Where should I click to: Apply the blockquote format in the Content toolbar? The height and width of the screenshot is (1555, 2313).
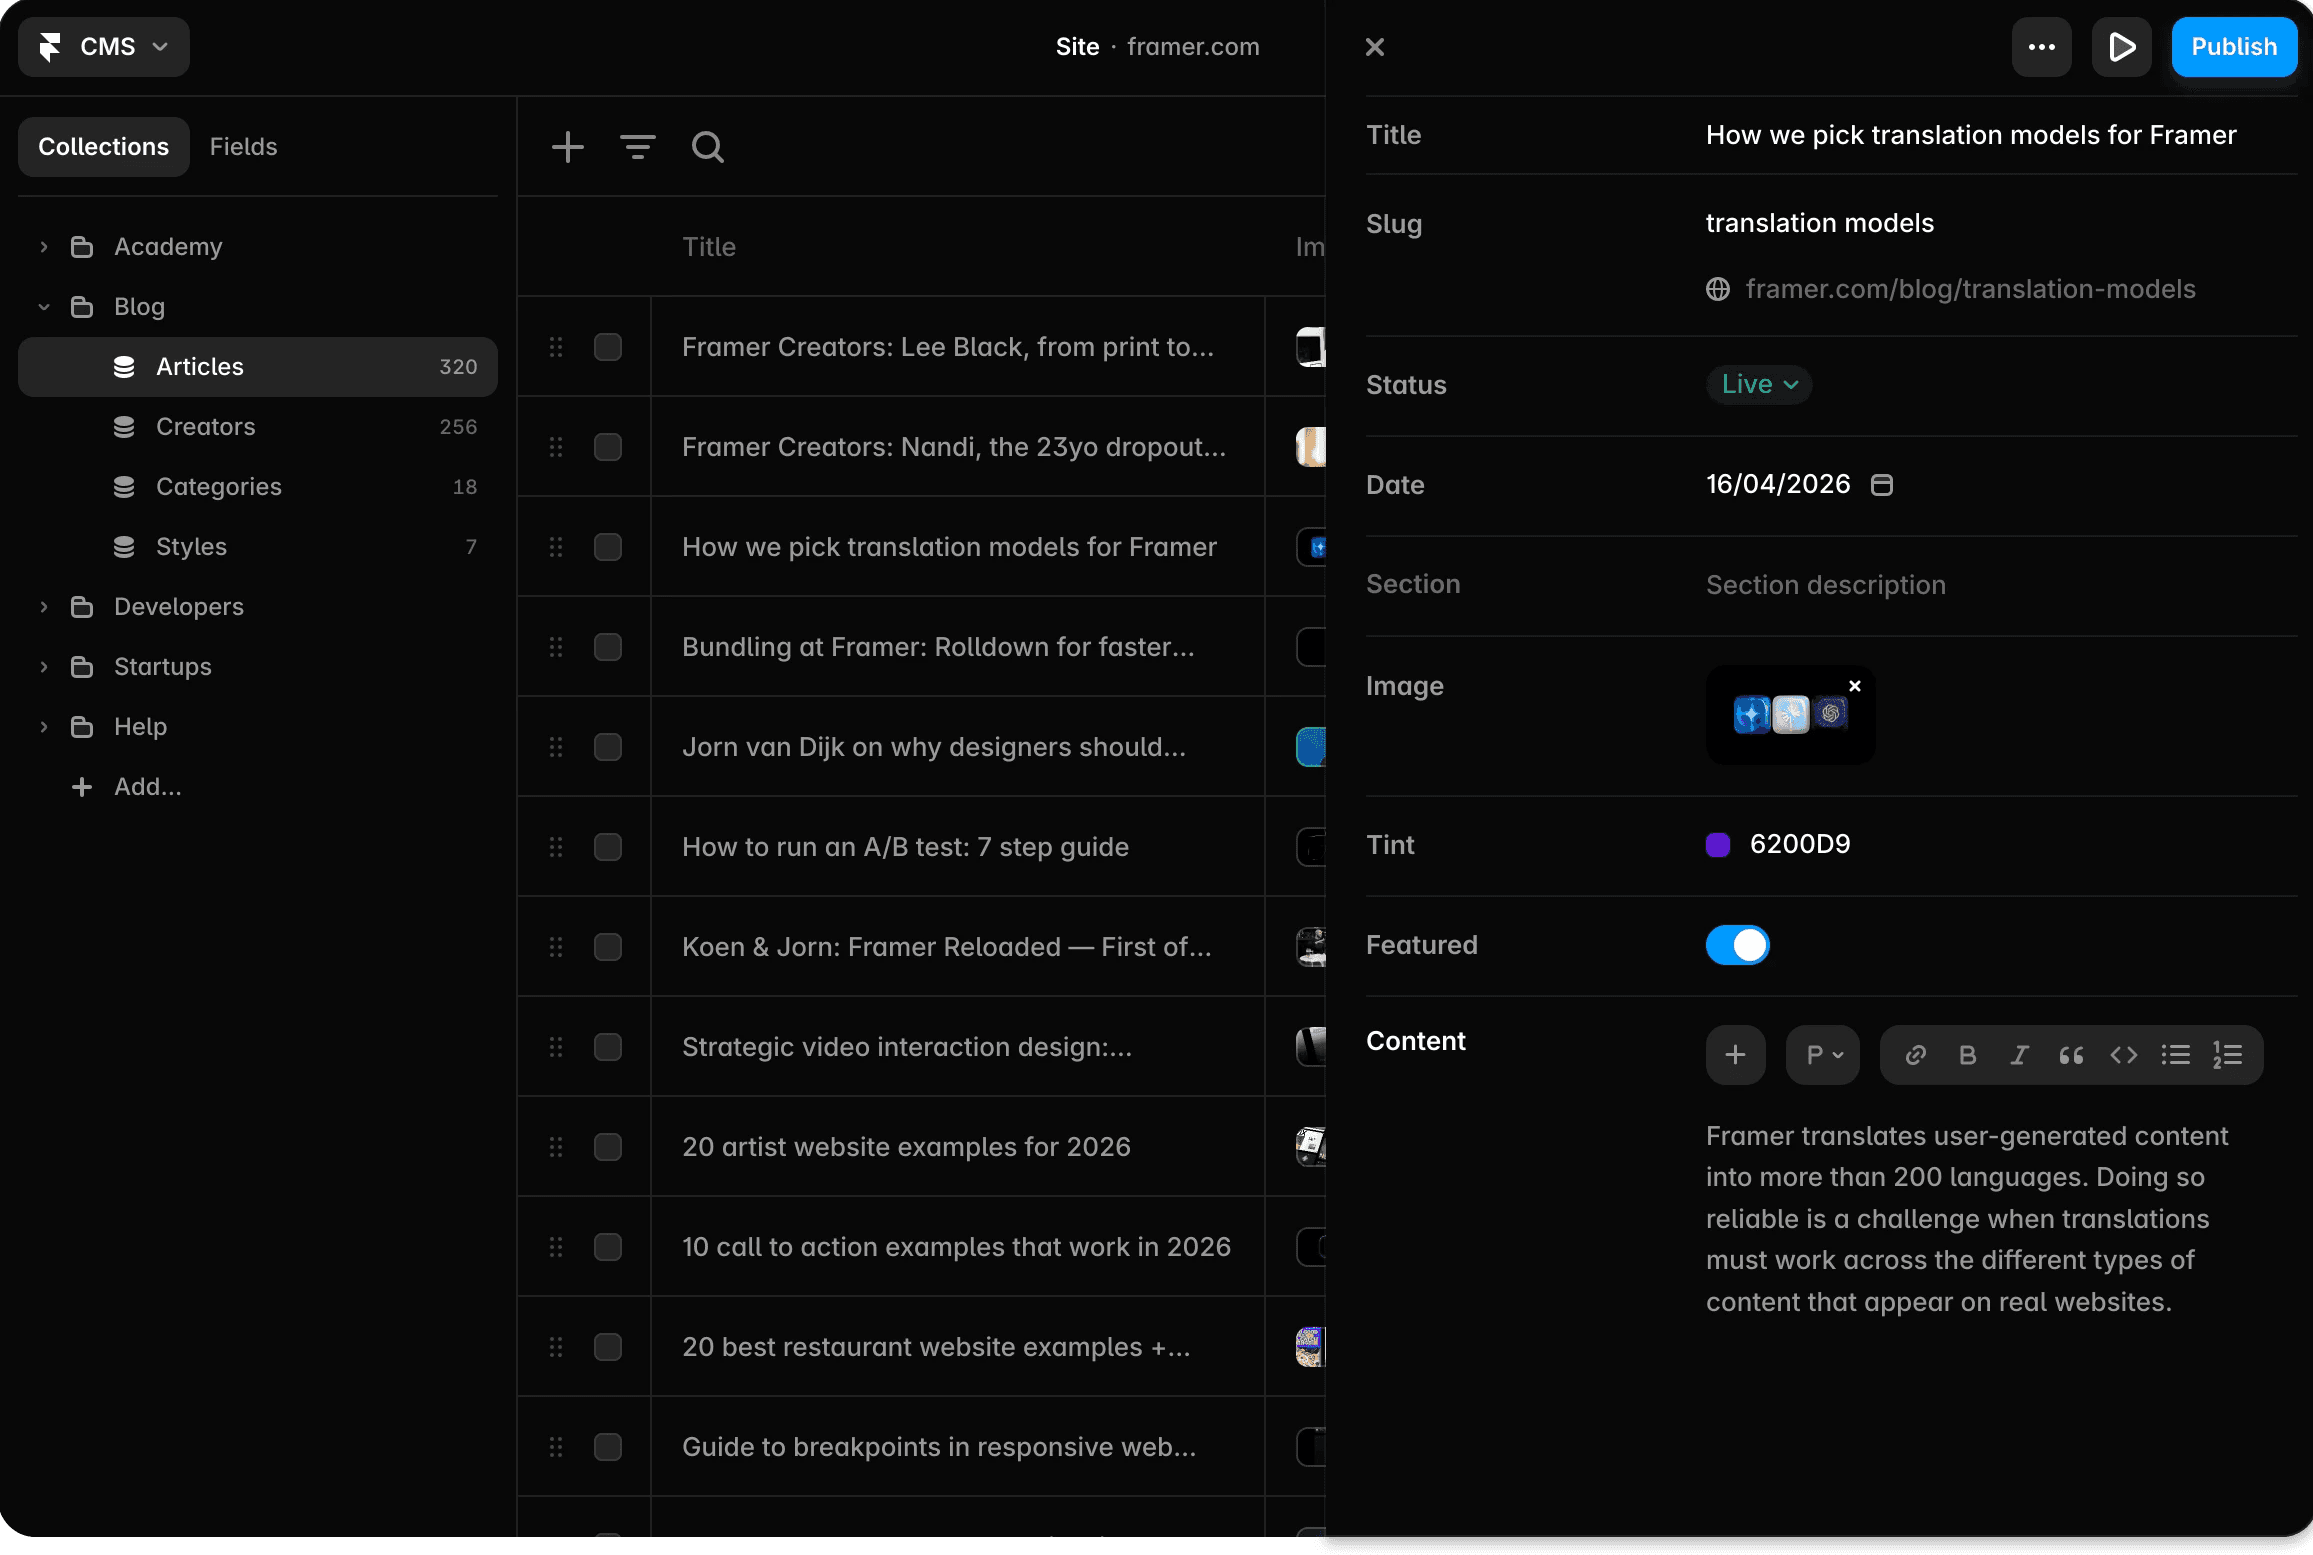pyautogui.click(x=2071, y=1055)
